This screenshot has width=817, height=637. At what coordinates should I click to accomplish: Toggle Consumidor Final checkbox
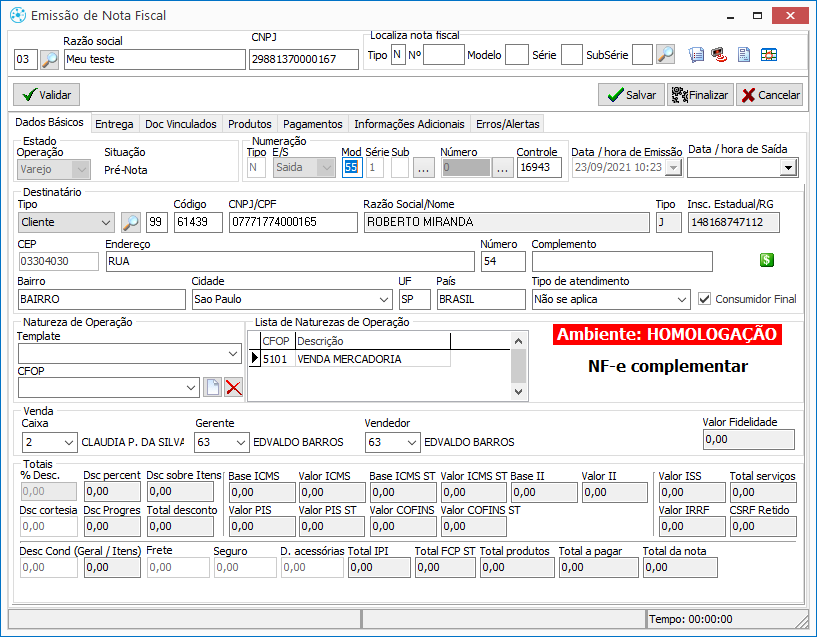click(704, 299)
